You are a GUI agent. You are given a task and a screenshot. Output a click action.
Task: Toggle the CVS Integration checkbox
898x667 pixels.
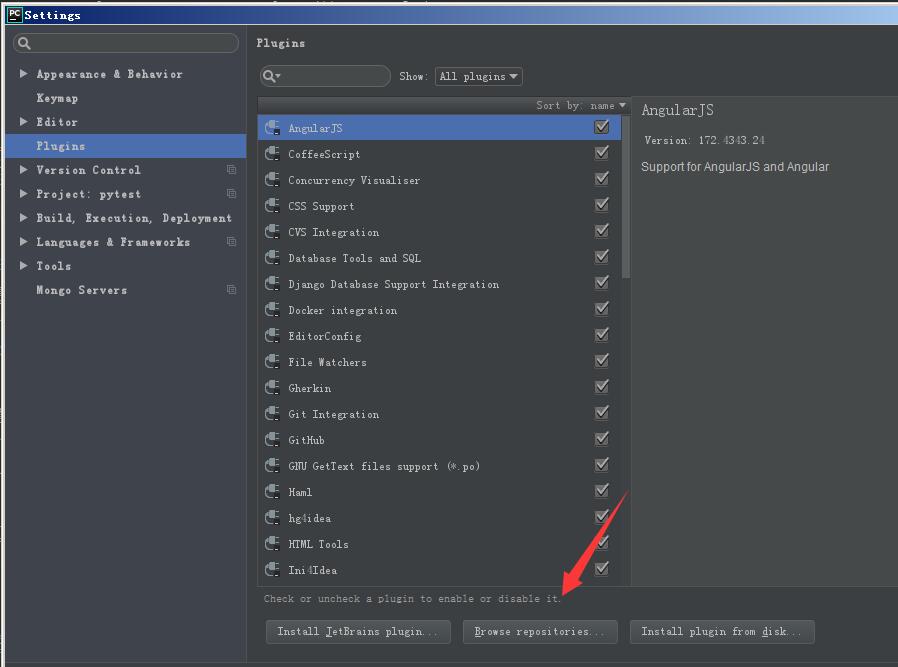pos(601,231)
